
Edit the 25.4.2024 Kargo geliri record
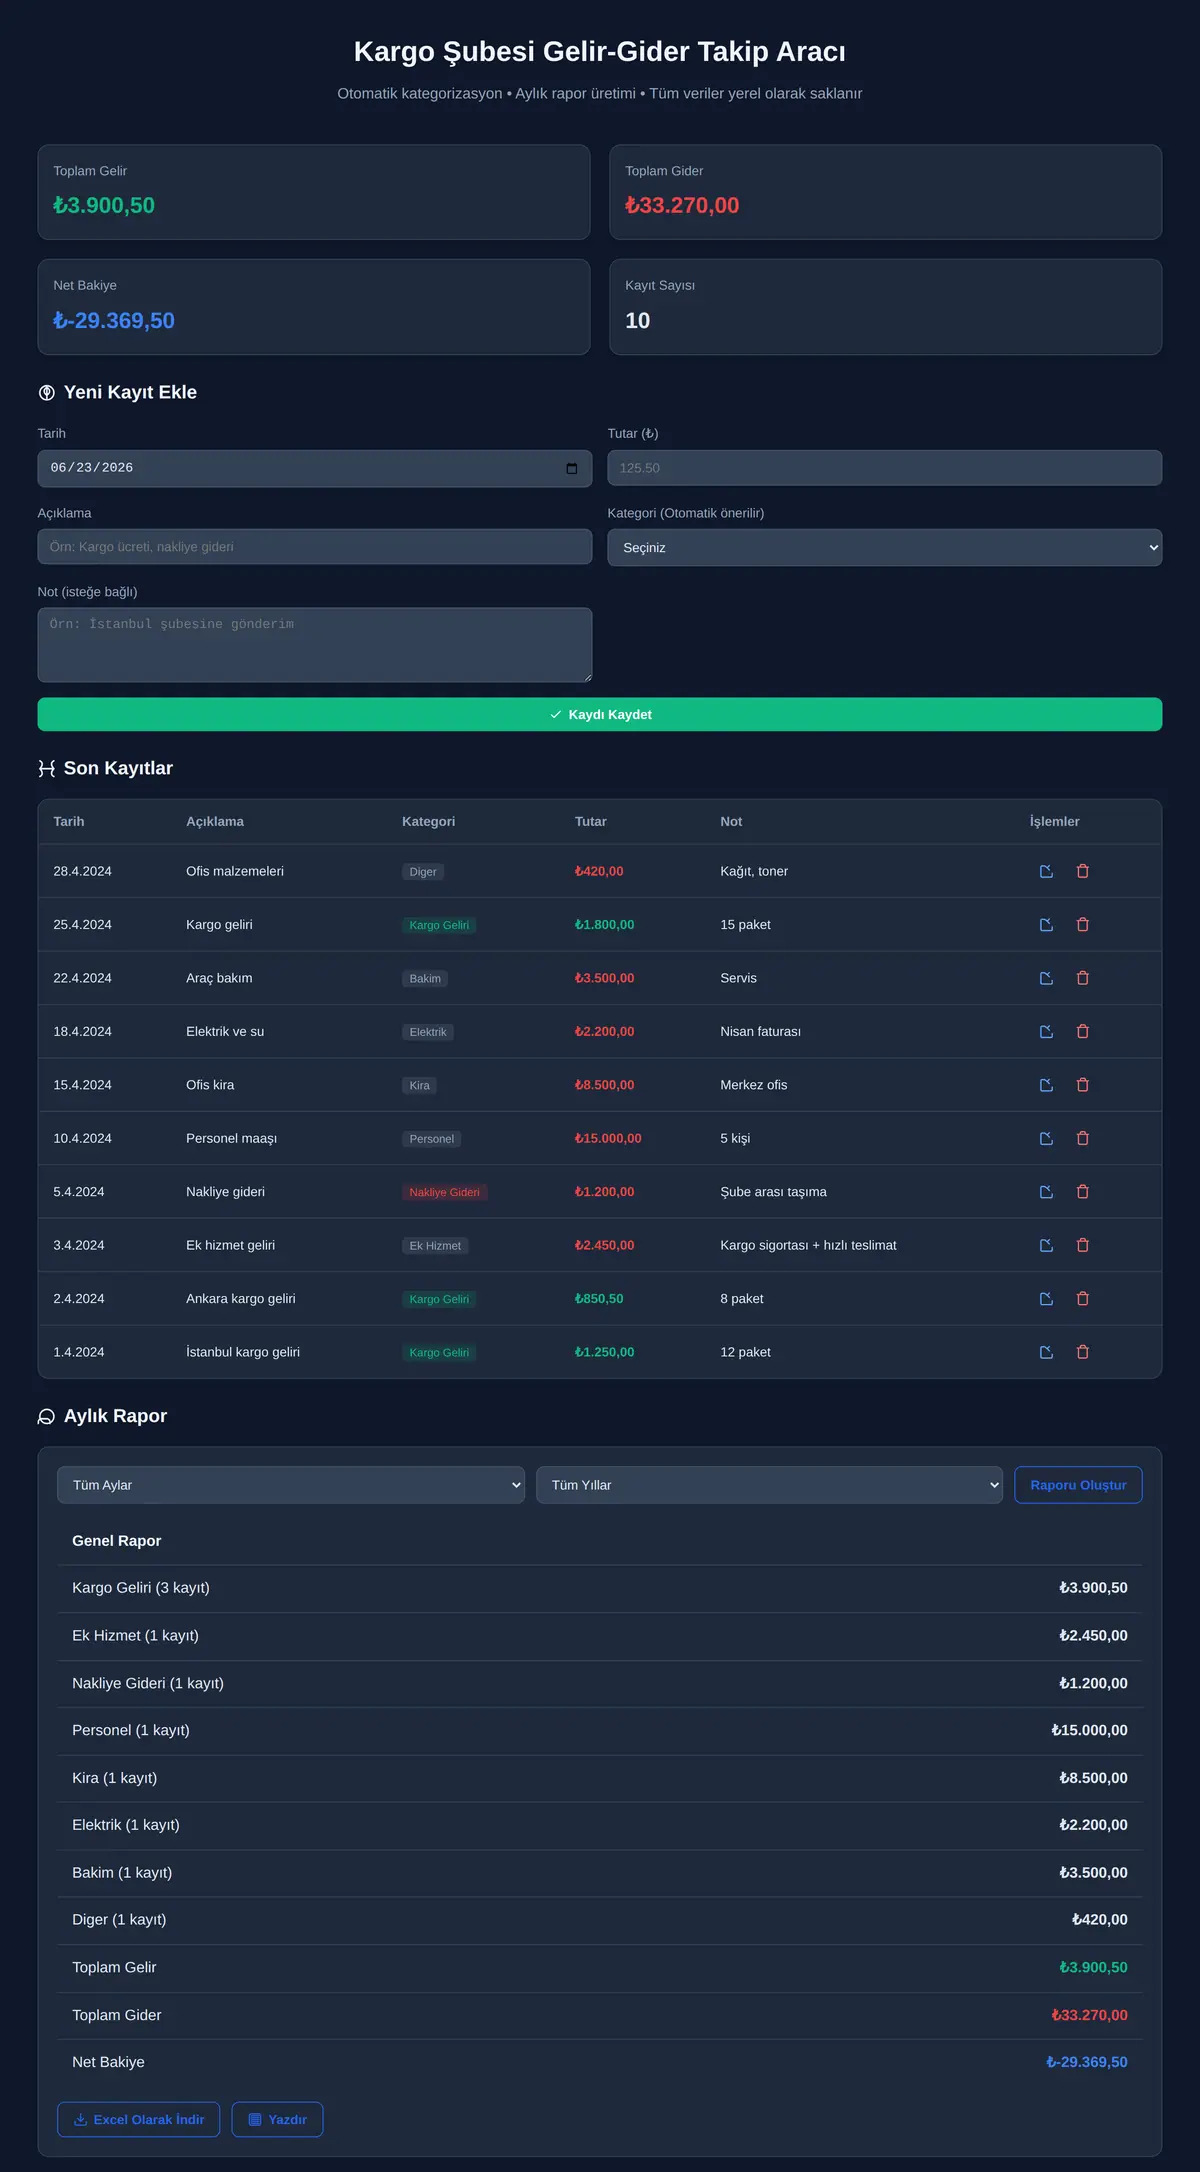[x=1046, y=925]
